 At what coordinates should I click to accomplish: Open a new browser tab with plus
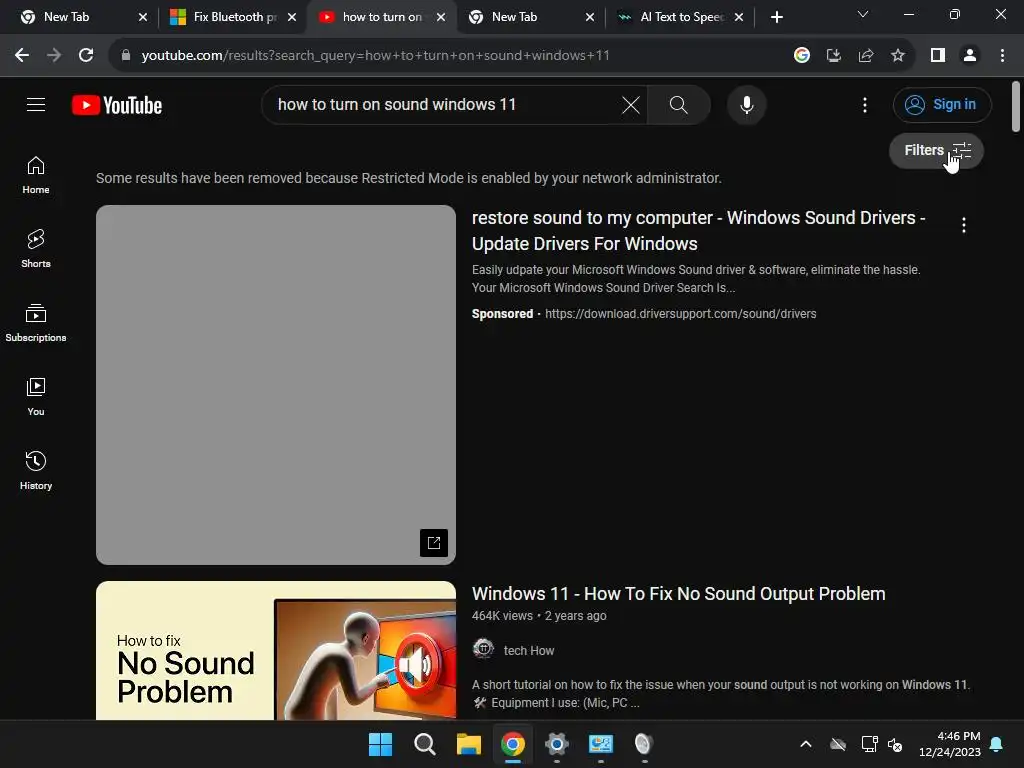[776, 17]
